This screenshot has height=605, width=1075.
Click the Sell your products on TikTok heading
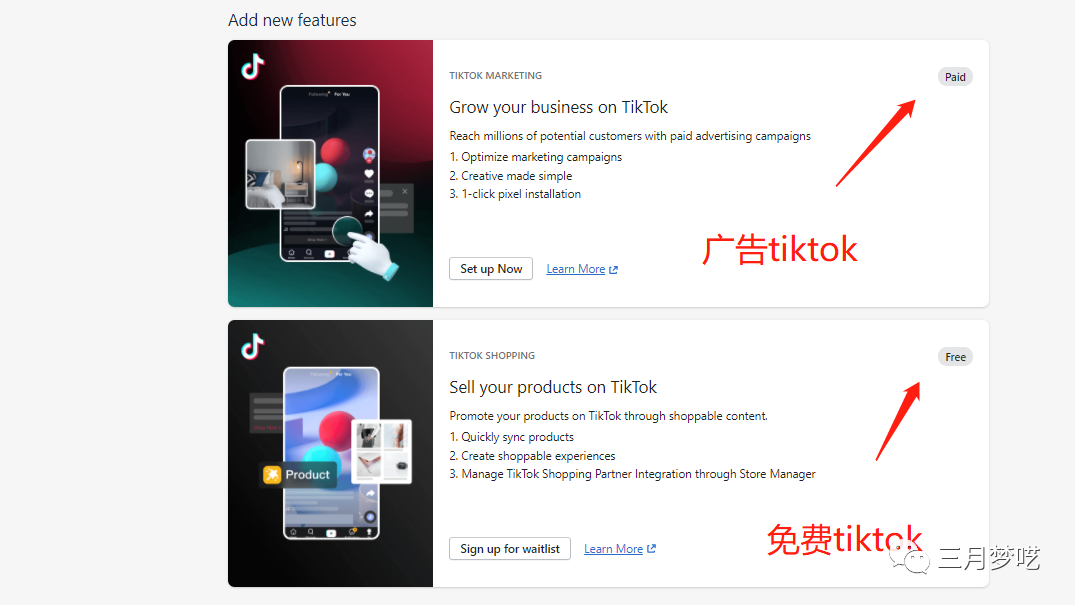point(553,387)
